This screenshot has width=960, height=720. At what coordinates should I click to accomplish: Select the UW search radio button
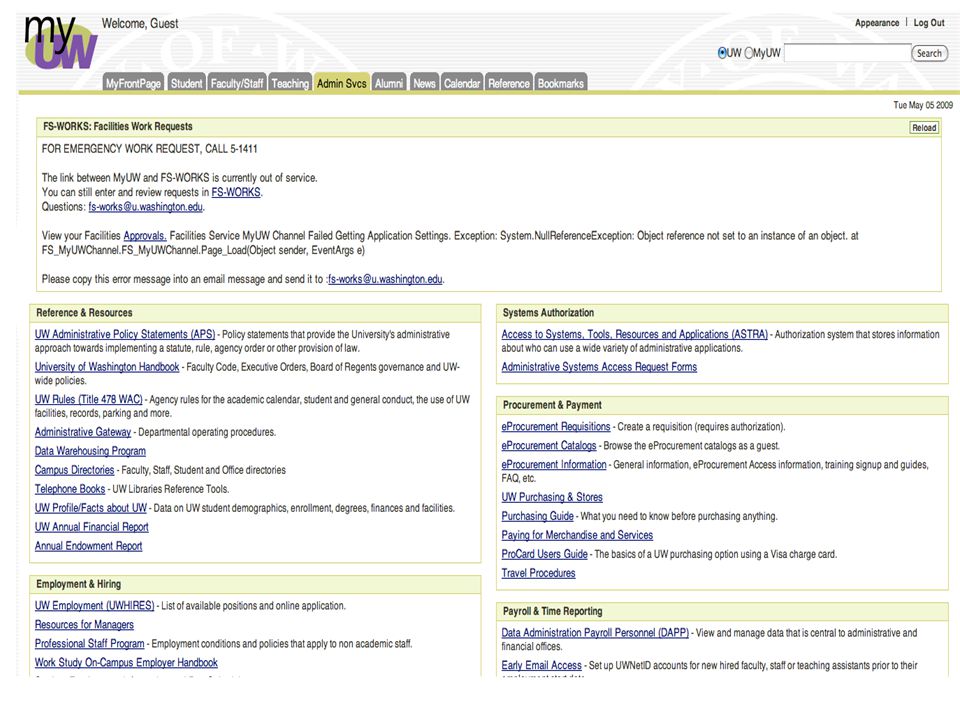click(722, 53)
